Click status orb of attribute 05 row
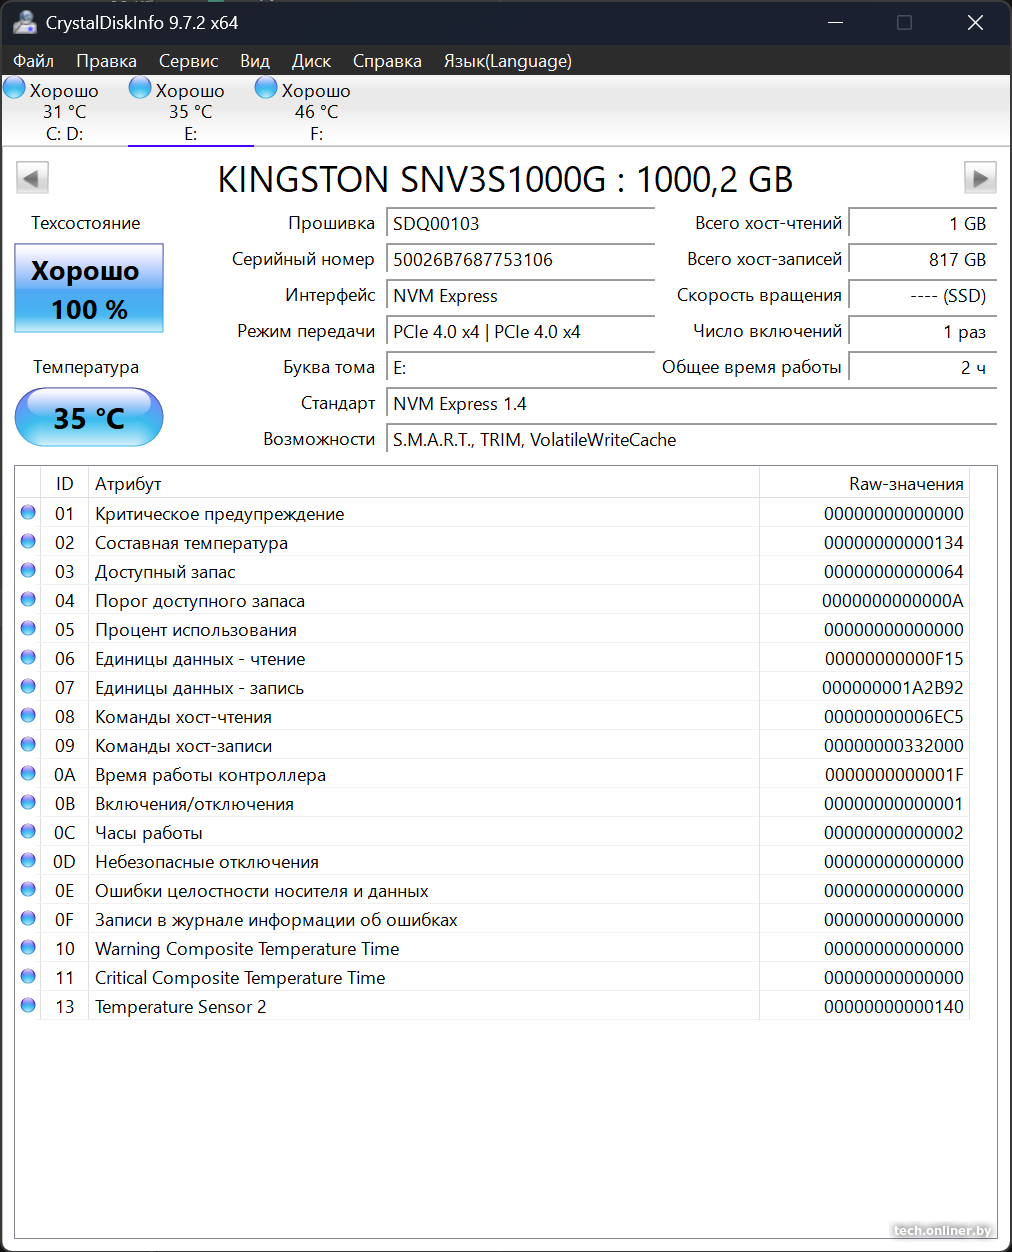The height and width of the screenshot is (1252, 1012). point(28,629)
